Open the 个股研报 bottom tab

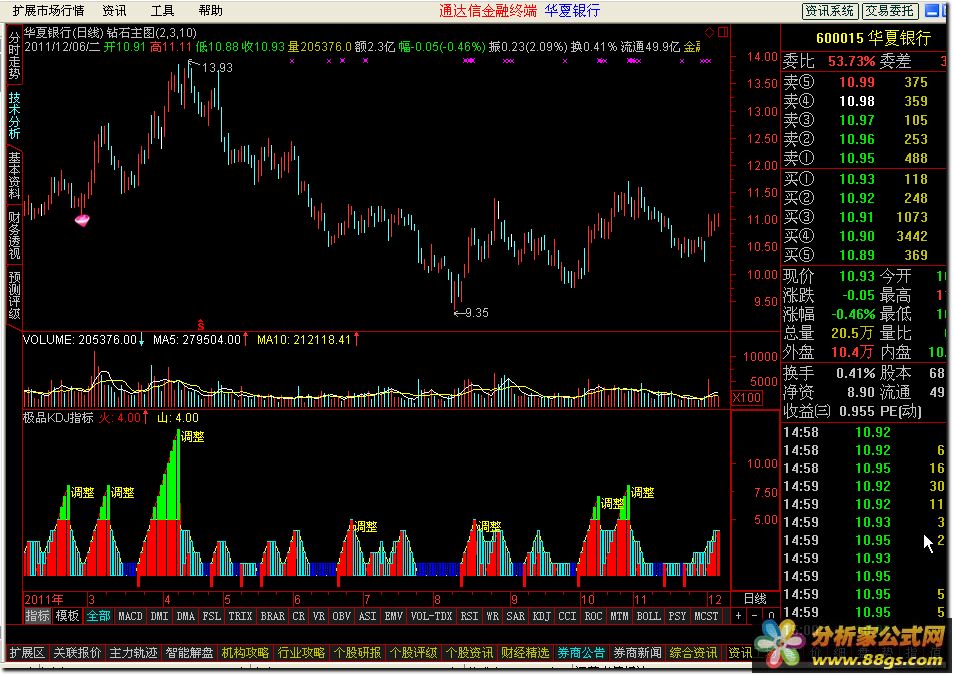pyautogui.click(x=357, y=652)
